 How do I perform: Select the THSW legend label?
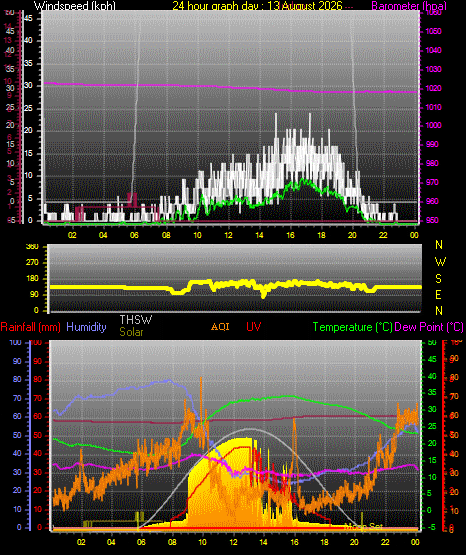pyautogui.click(x=136, y=320)
